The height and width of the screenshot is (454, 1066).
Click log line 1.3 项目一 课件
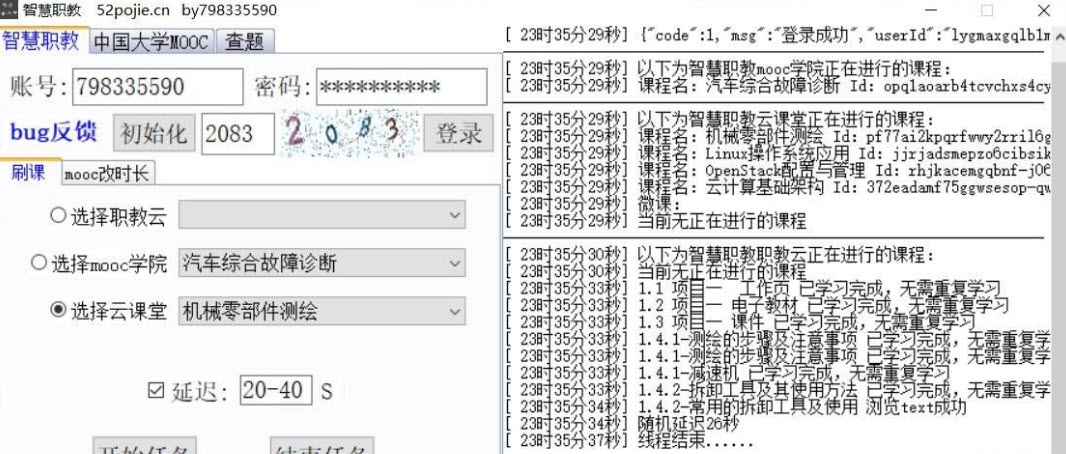[740, 322]
